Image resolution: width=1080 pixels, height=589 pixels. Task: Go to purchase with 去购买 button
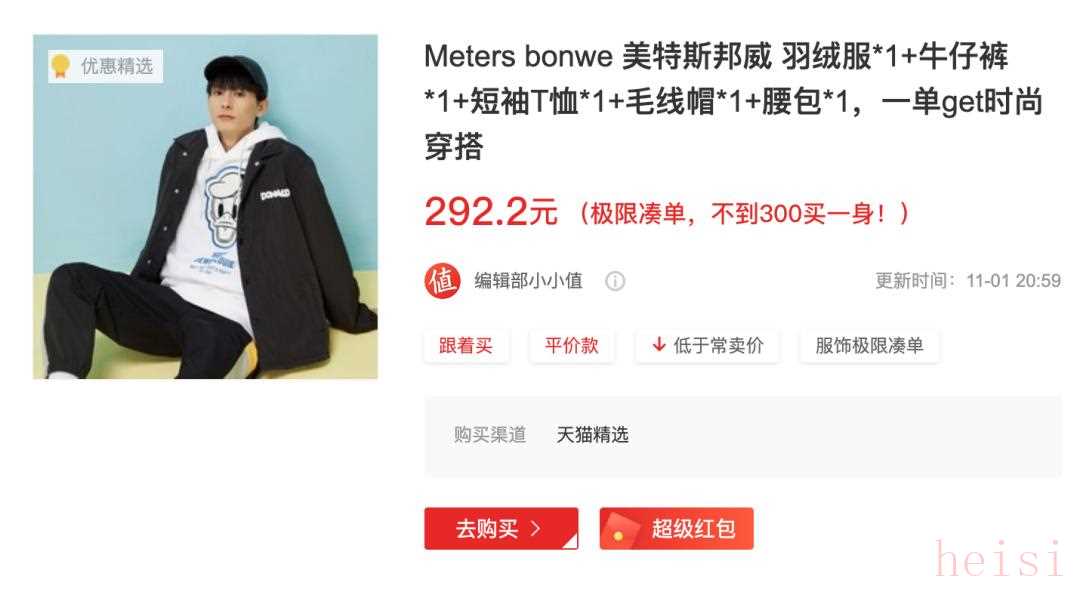pyautogui.click(x=501, y=528)
